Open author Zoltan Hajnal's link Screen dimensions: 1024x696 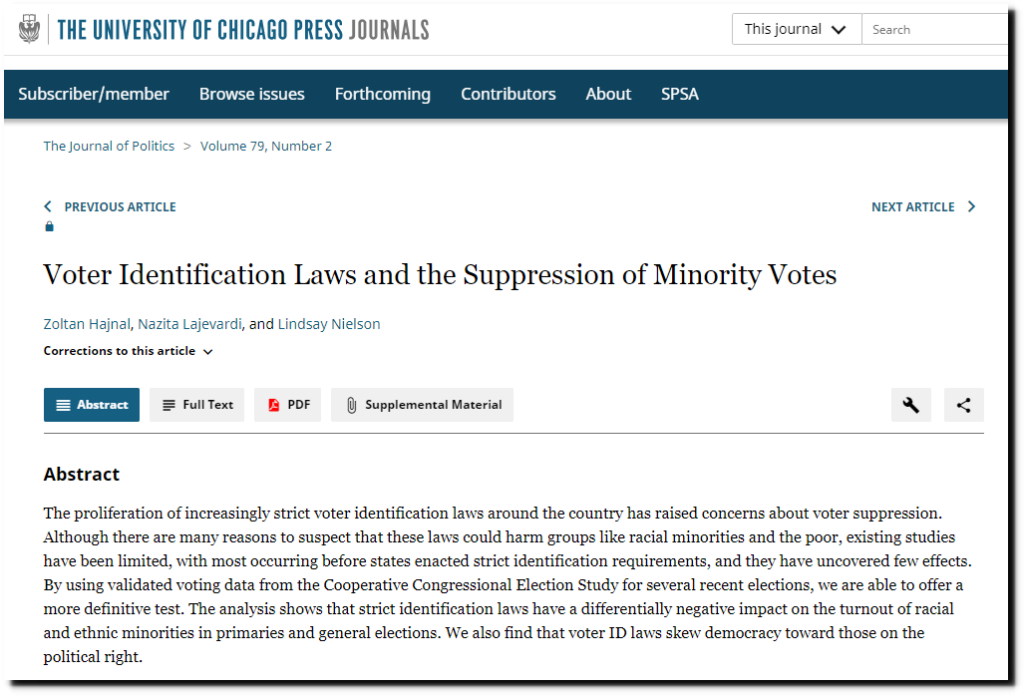coord(87,324)
